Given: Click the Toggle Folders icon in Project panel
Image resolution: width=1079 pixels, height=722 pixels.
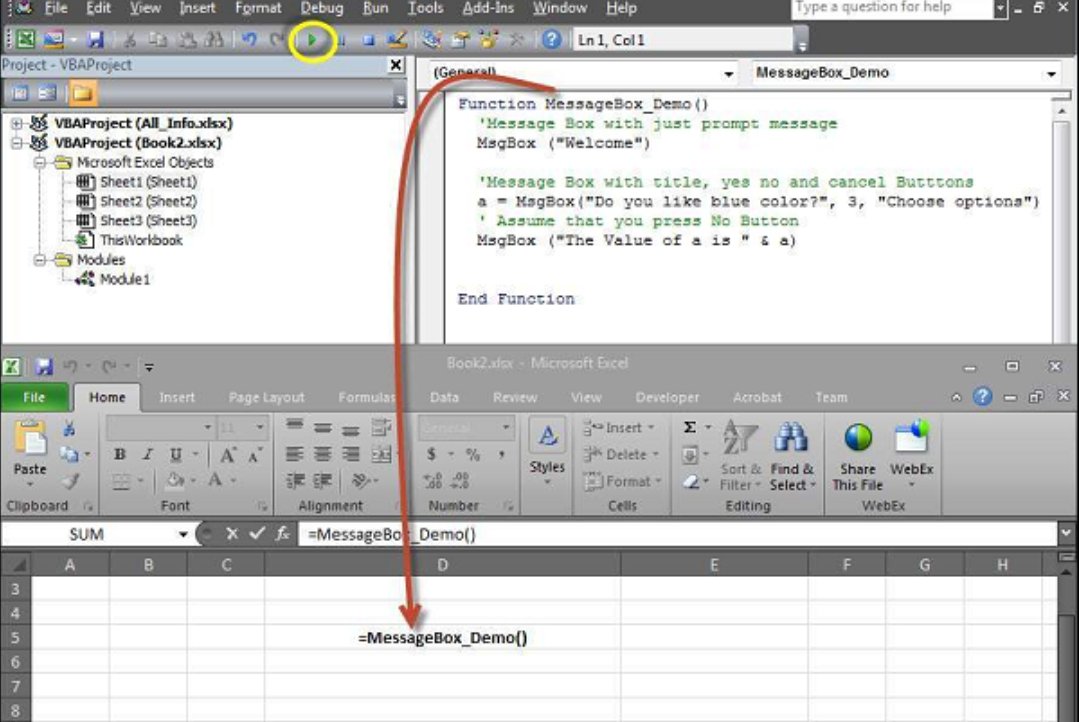Looking at the screenshot, I should 81,93.
